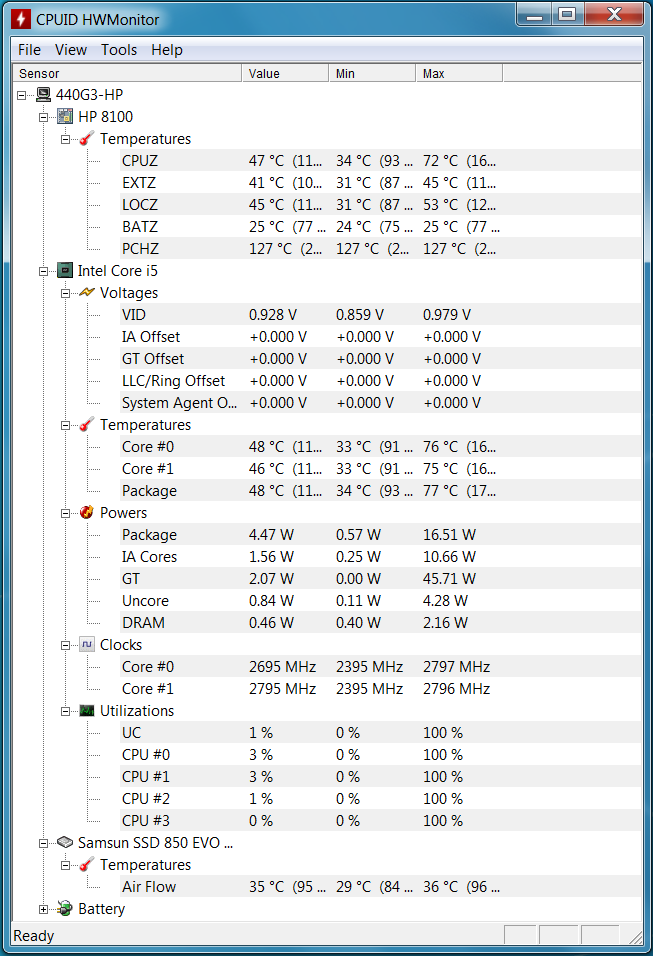Click the Clocks waveform icon

tap(87, 644)
